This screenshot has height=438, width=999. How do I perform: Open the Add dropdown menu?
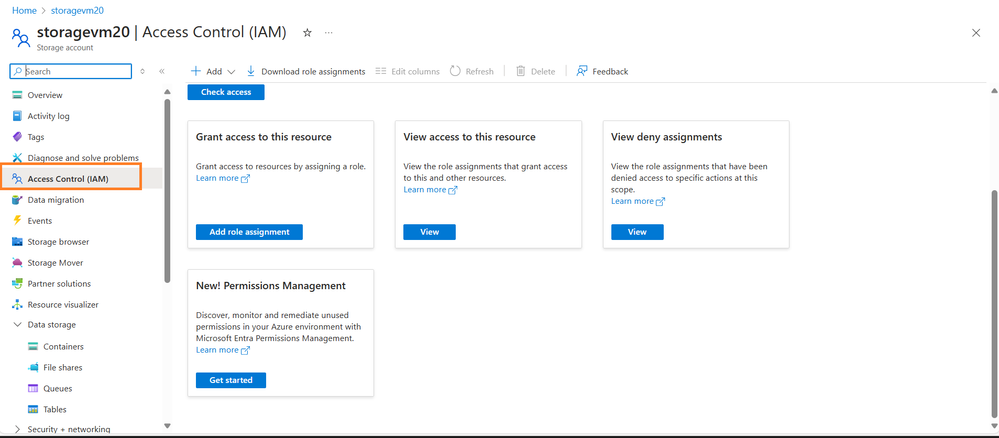213,71
